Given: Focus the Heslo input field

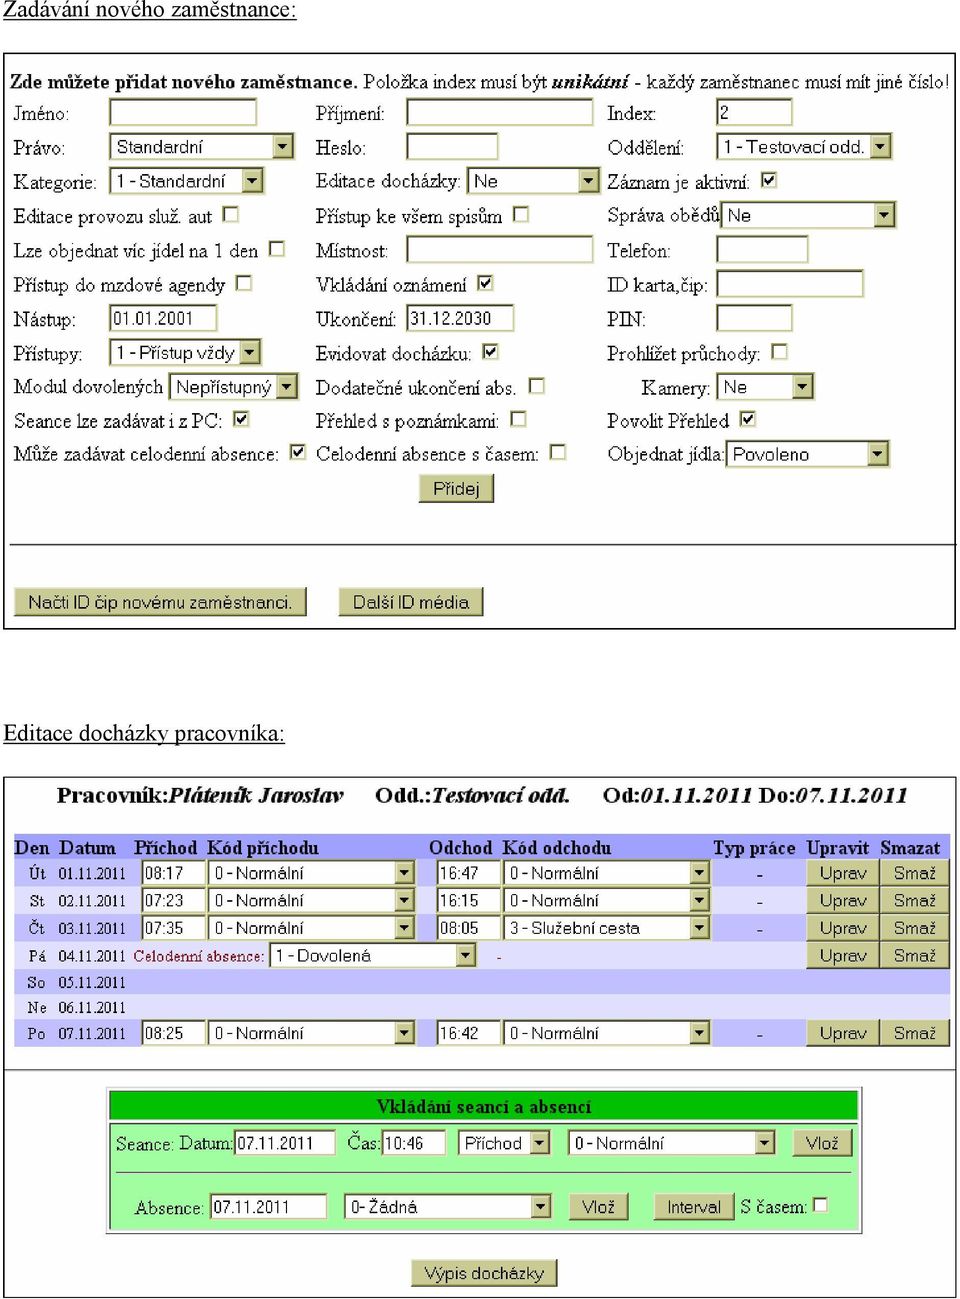Looking at the screenshot, I should (x=452, y=147).
